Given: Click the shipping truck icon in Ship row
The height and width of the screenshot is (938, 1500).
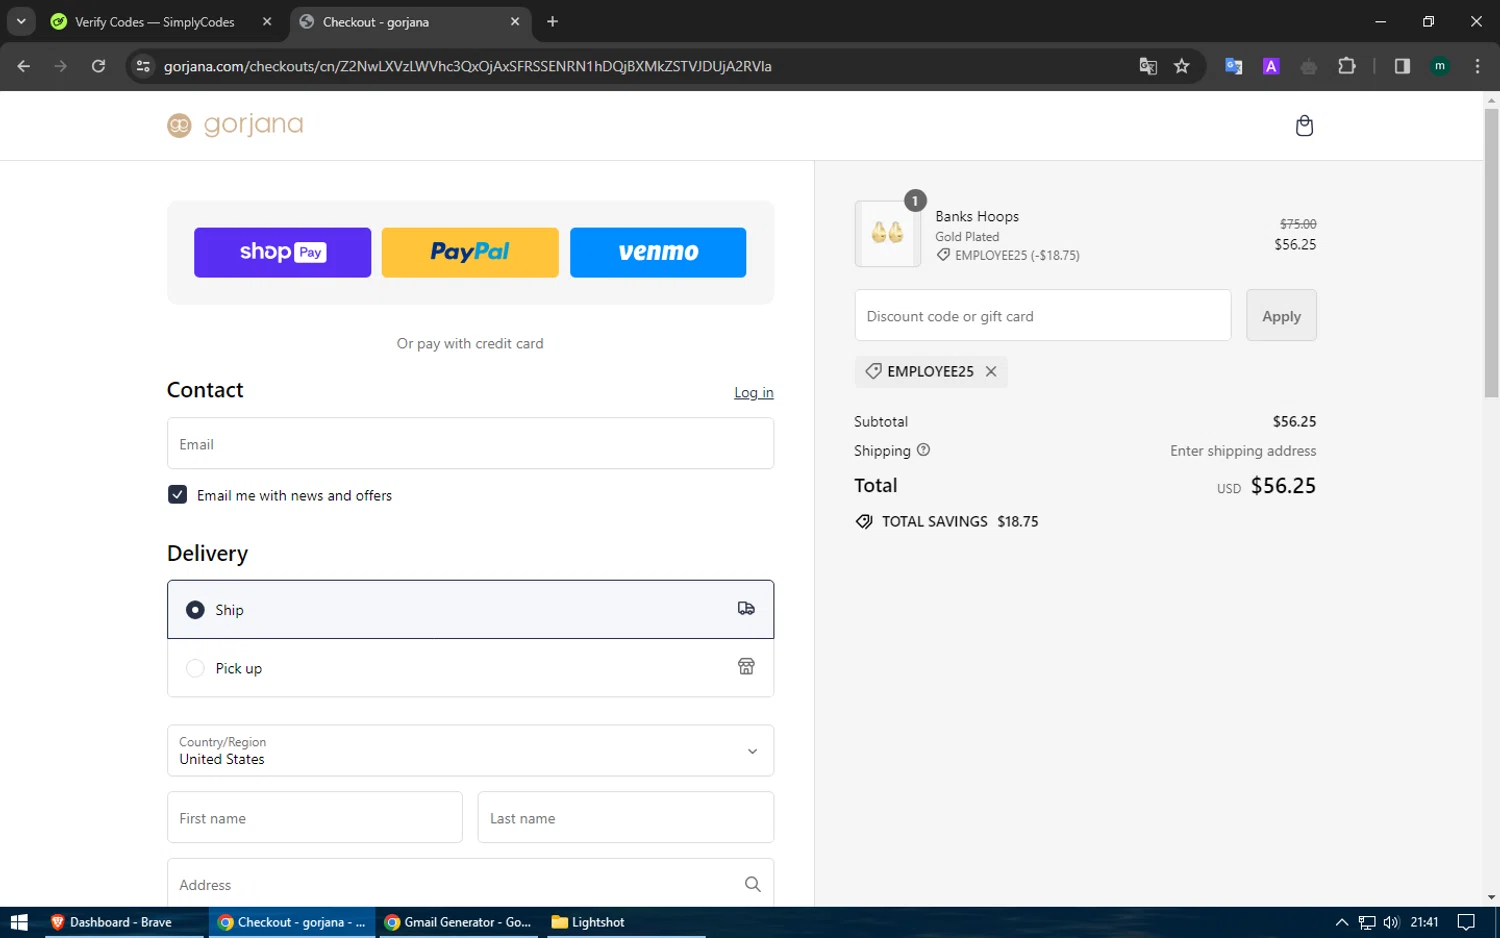Looking at the screenshot, I should coord(746,608).
